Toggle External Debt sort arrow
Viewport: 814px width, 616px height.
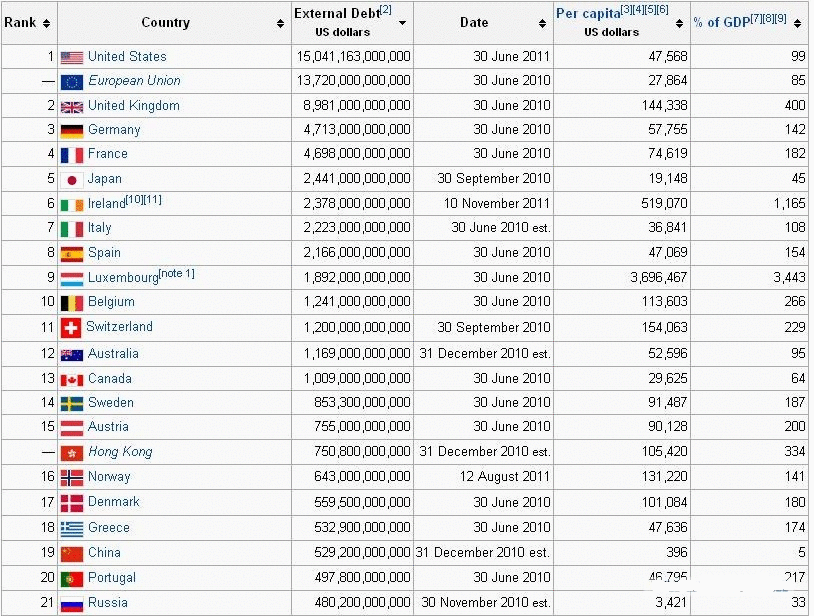pyautogui.click(x=402, y=23)
